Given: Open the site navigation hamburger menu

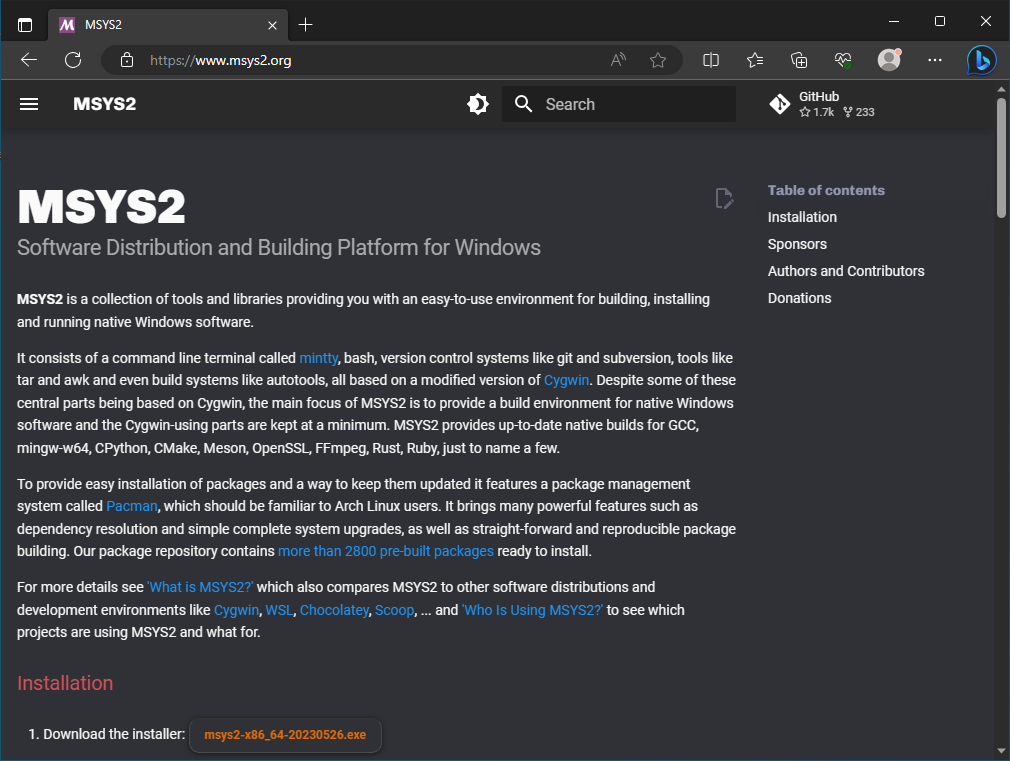Looking at the screenshot, I should (29, 104).
